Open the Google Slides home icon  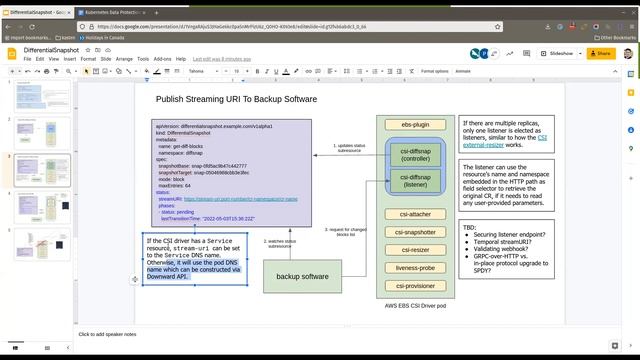(x=12, y=53)
